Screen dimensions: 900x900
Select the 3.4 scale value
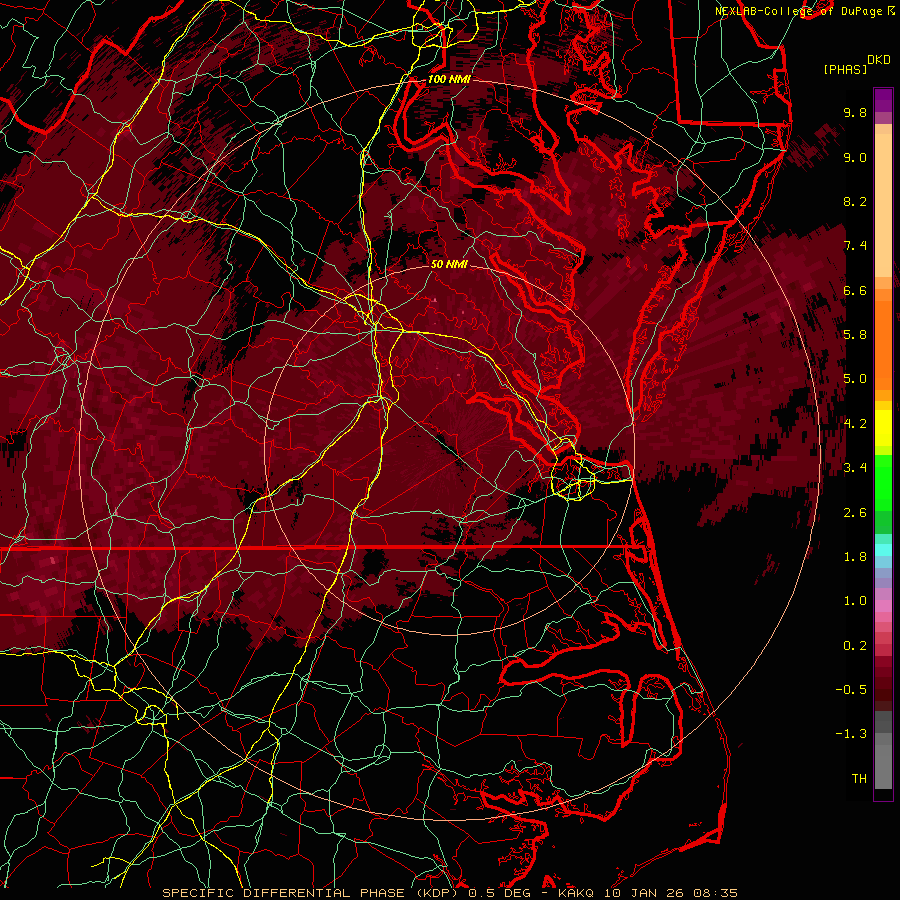(855, 468)
